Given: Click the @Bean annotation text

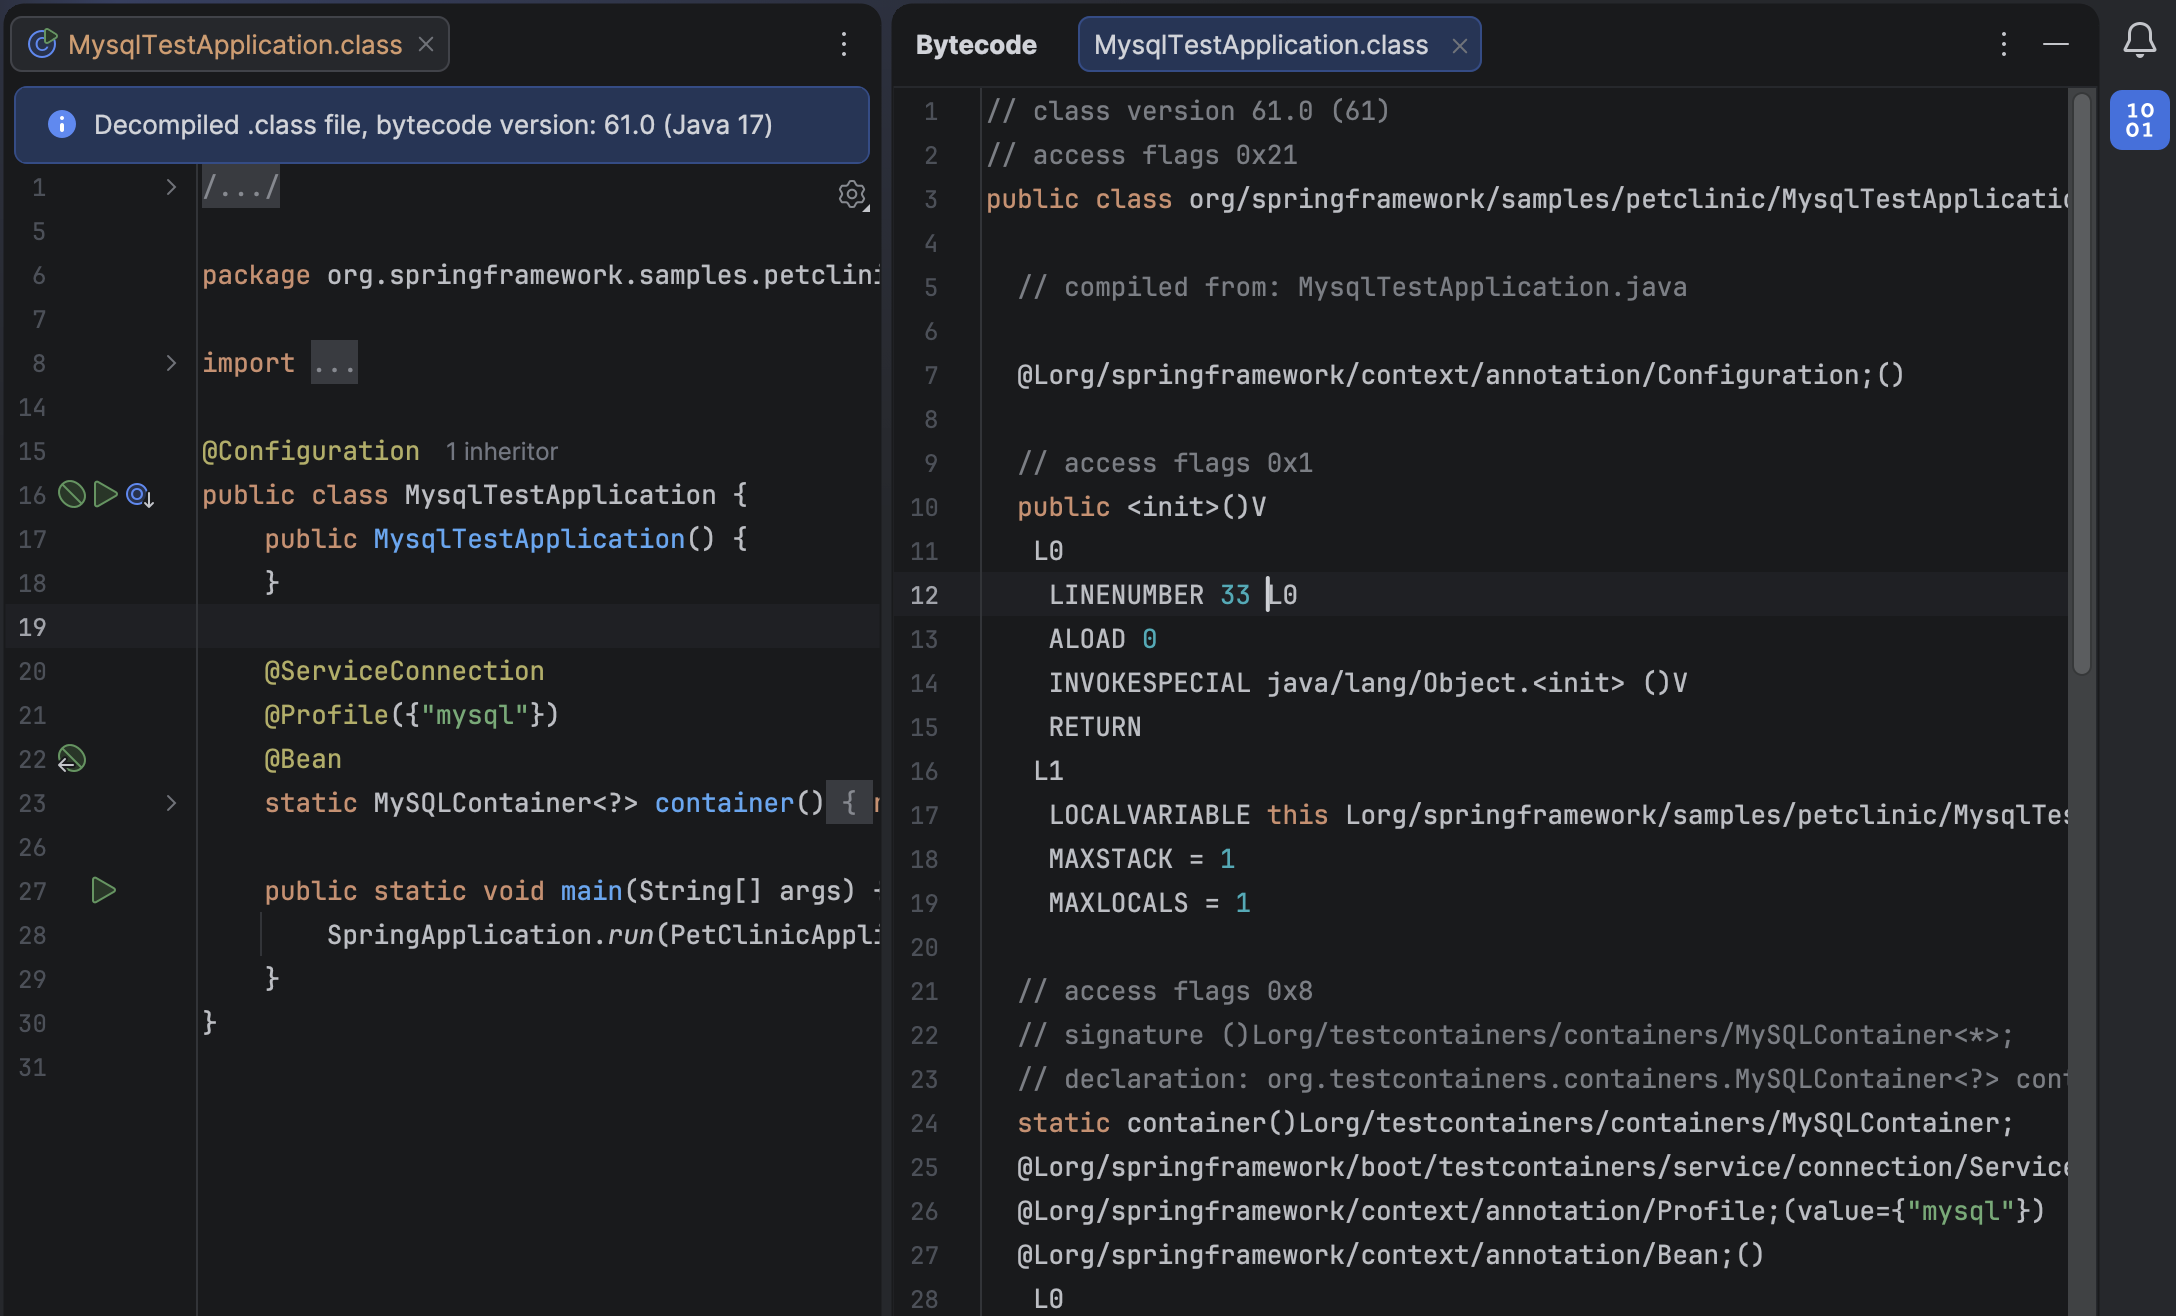Looking at the screenshot, I should click(x=303, y=759).
